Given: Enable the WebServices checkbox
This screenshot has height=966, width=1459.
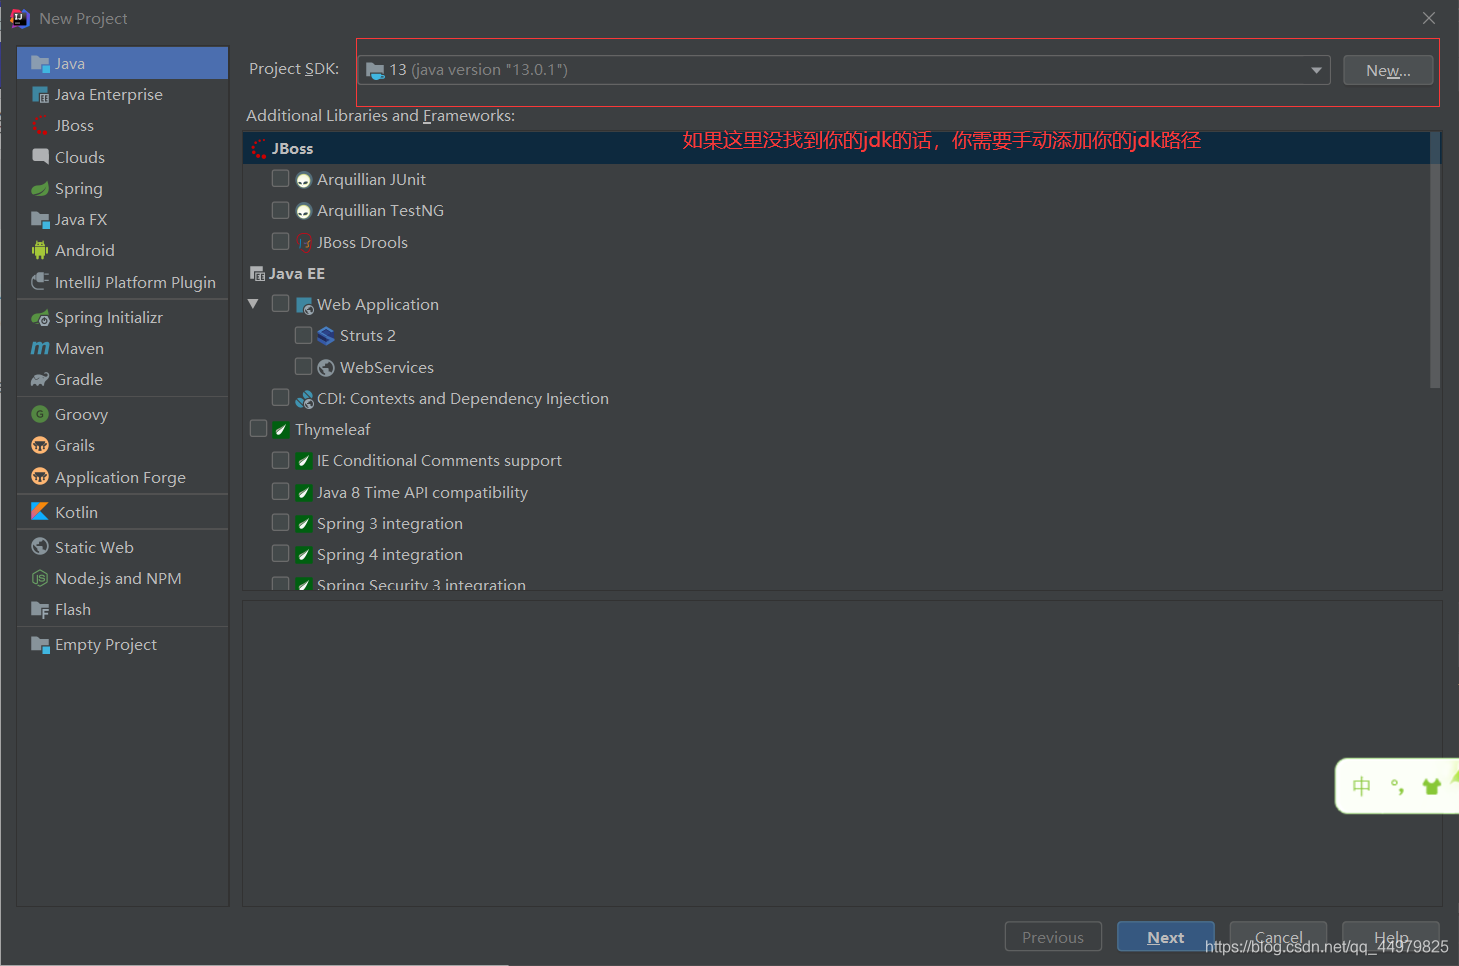Looking at the screenshot, I should [304, 367].
